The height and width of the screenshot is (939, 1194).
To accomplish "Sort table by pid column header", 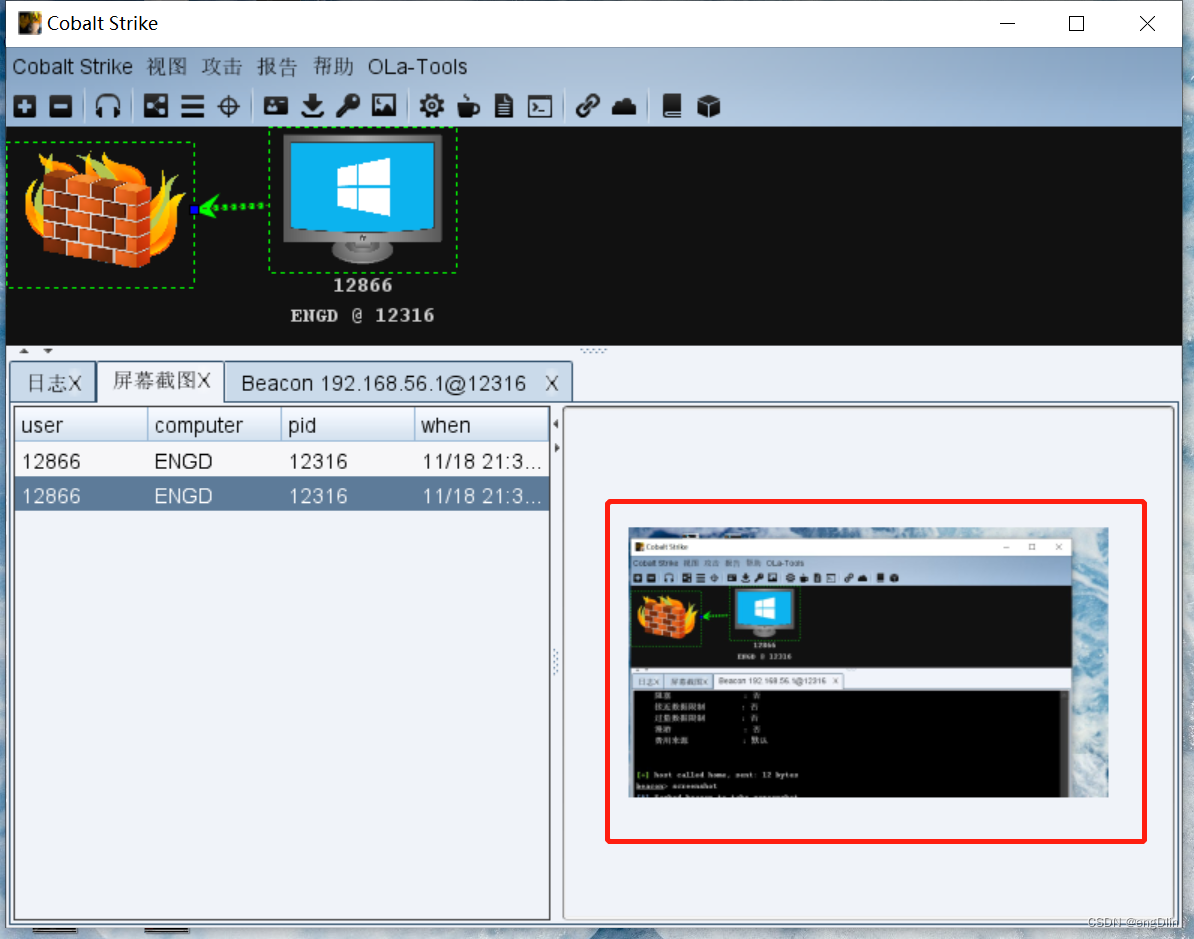I will 347,425.
